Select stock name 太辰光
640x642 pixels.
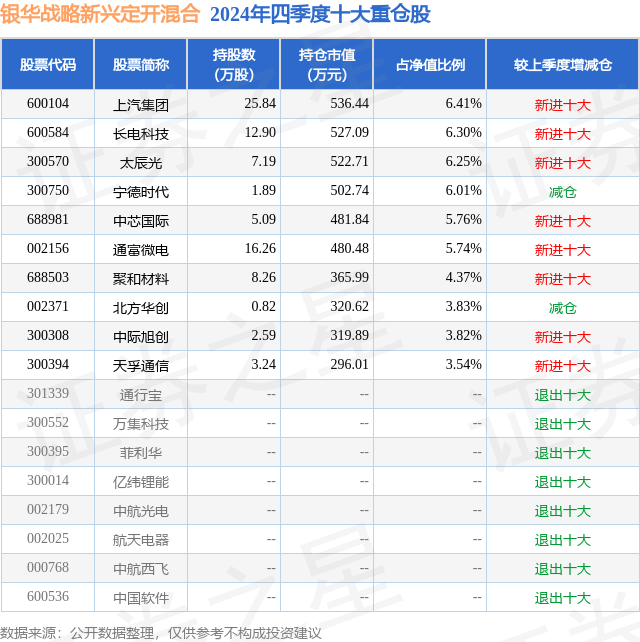tap(141, 163)
